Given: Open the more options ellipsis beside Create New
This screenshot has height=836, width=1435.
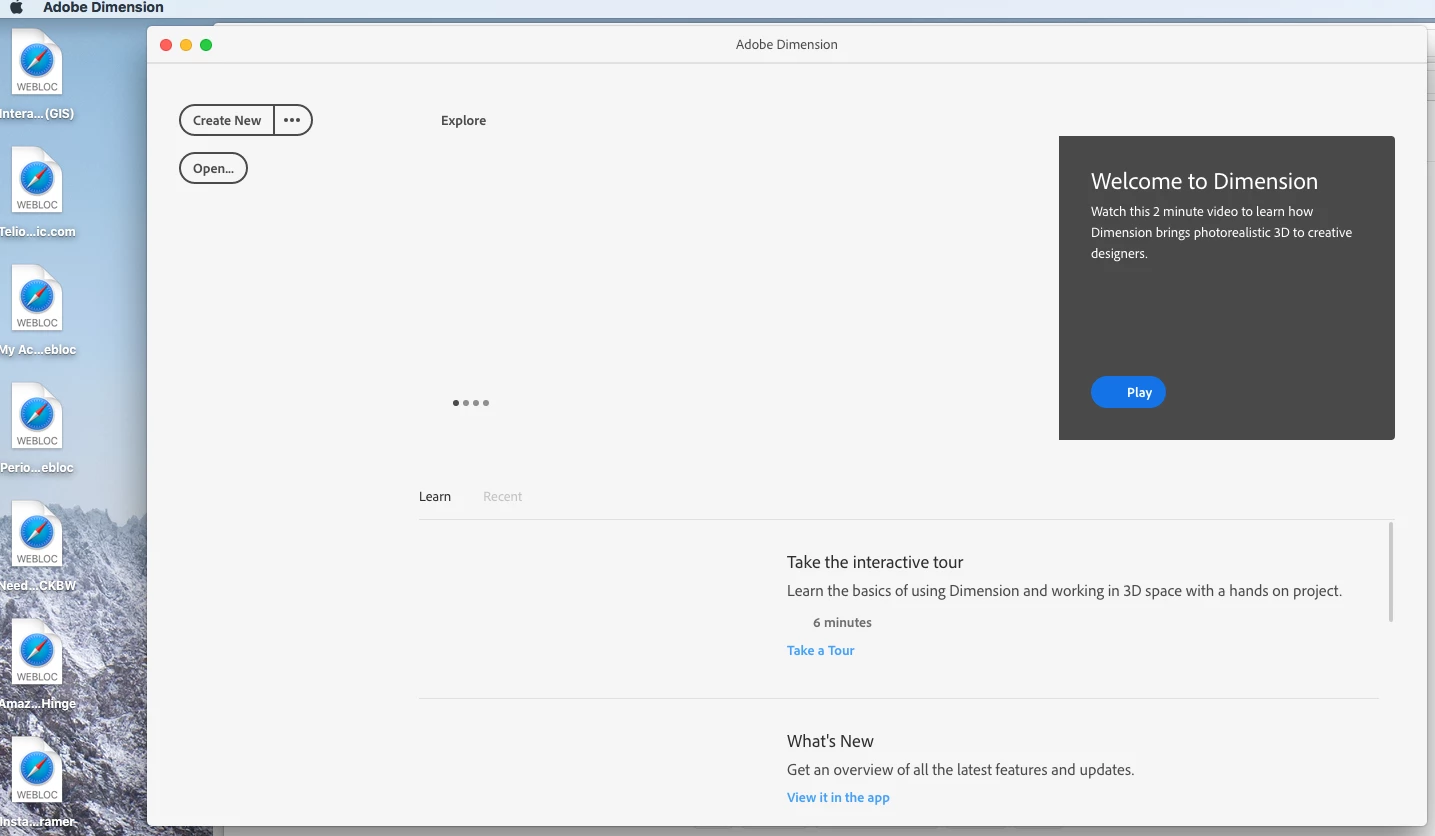Looking at the screenshot, I should coord(292,120).
